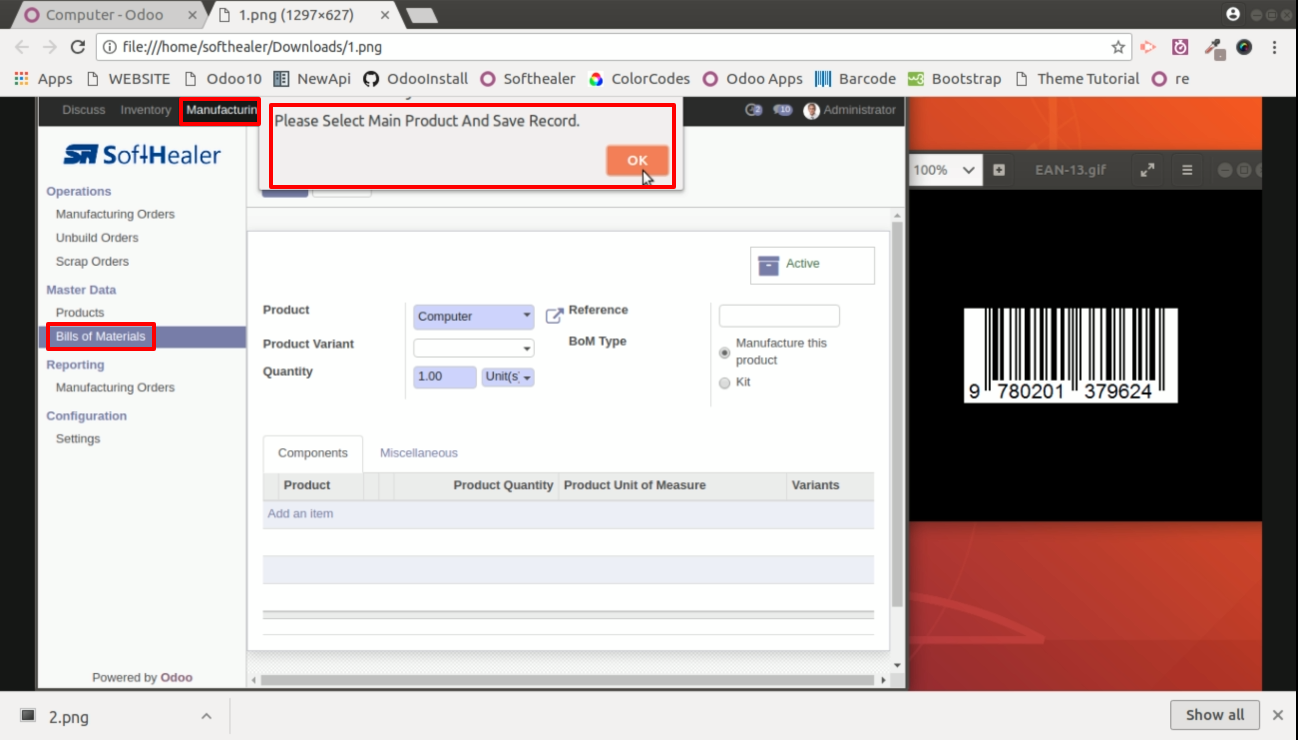Viewport: 1298px width, 740px height.
Task: Click the eyedropper extension icon
Action: pos(1213,47)
